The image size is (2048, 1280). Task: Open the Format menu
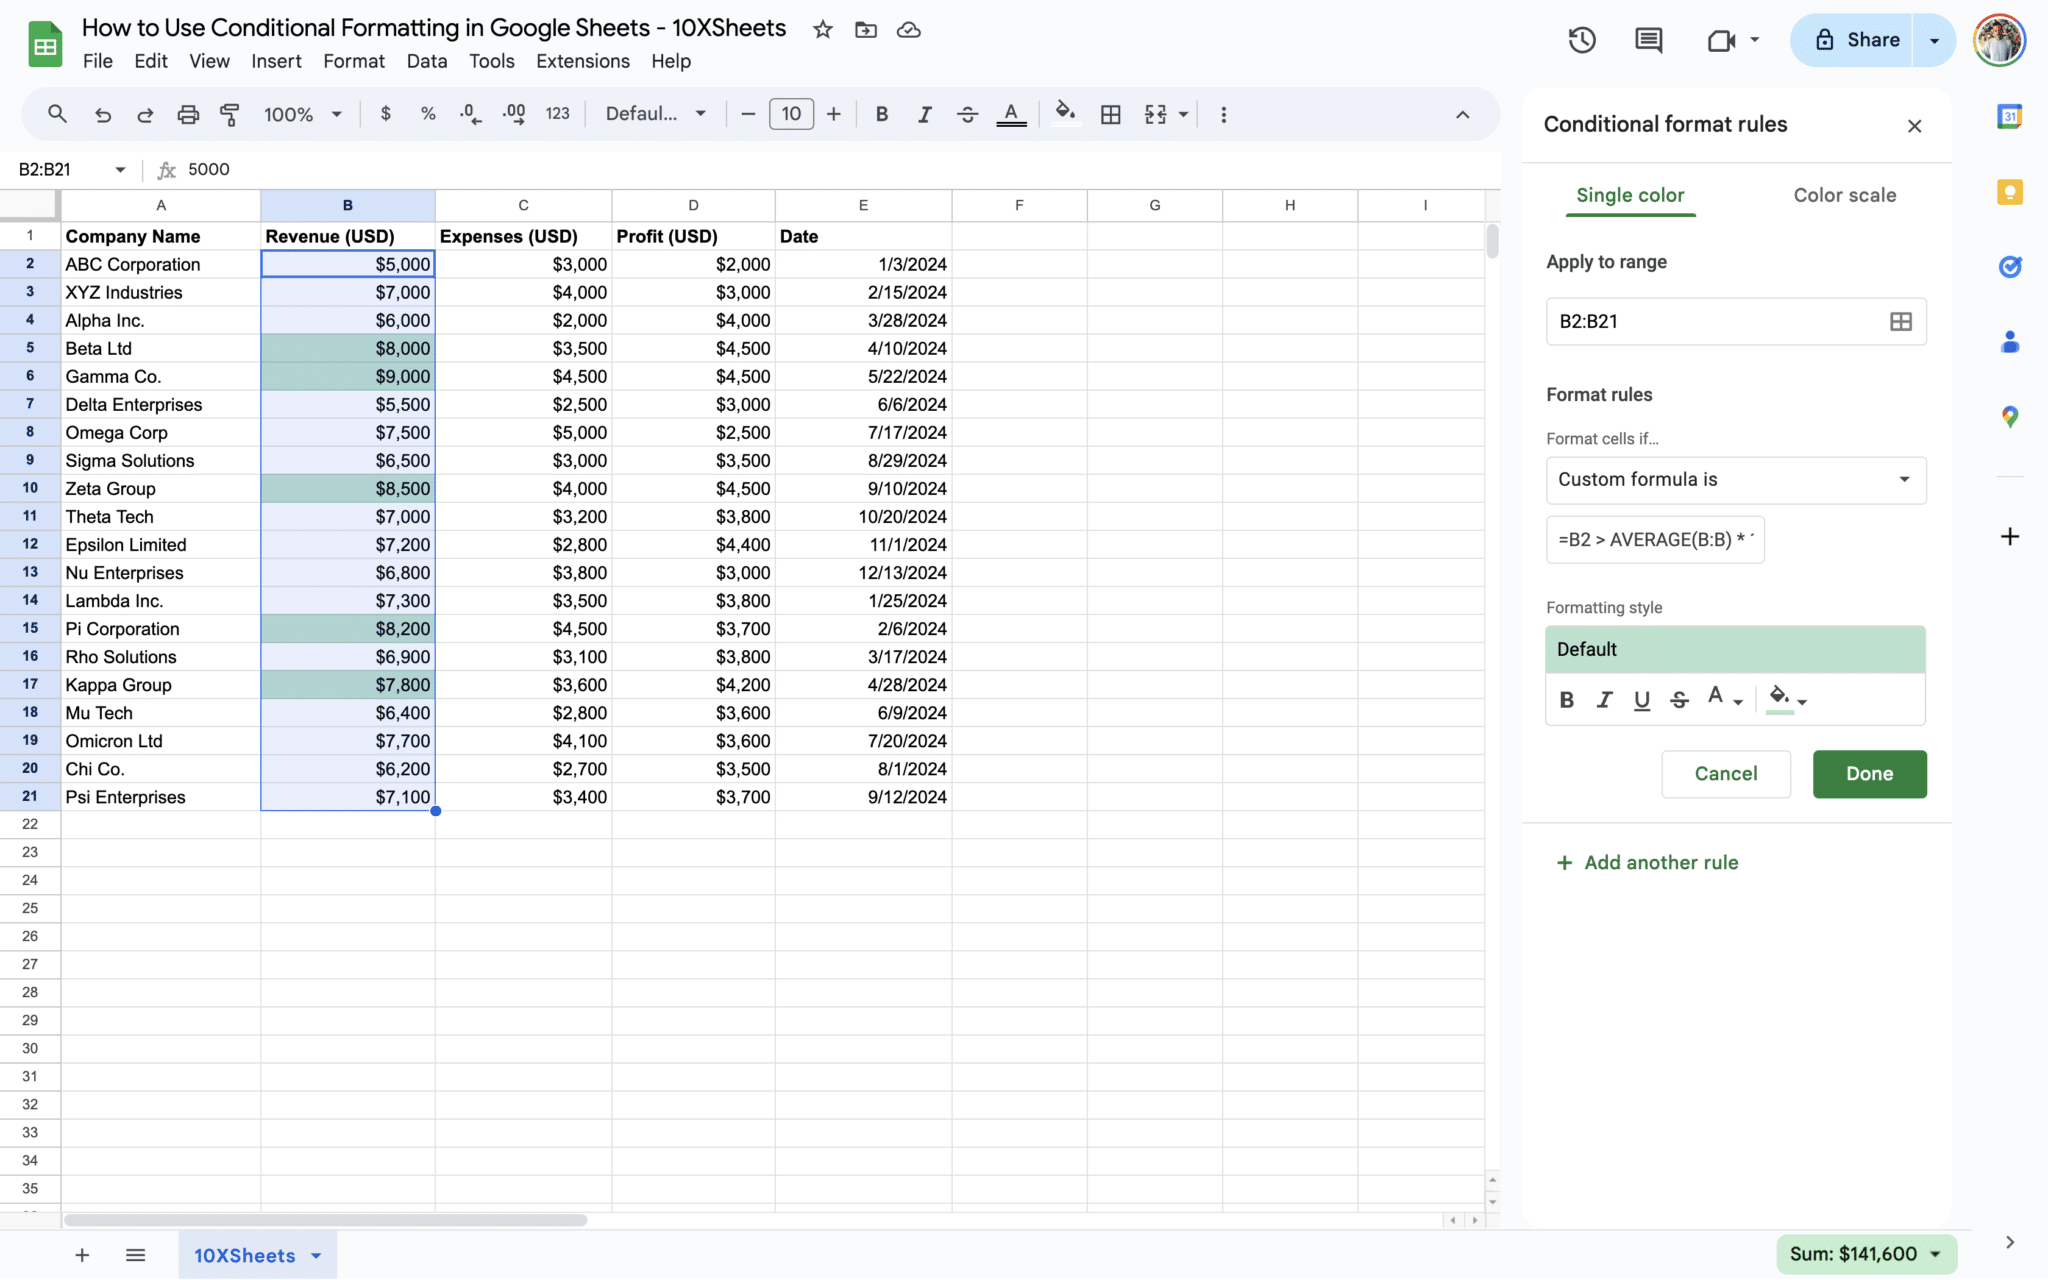[x=353, y=61]
